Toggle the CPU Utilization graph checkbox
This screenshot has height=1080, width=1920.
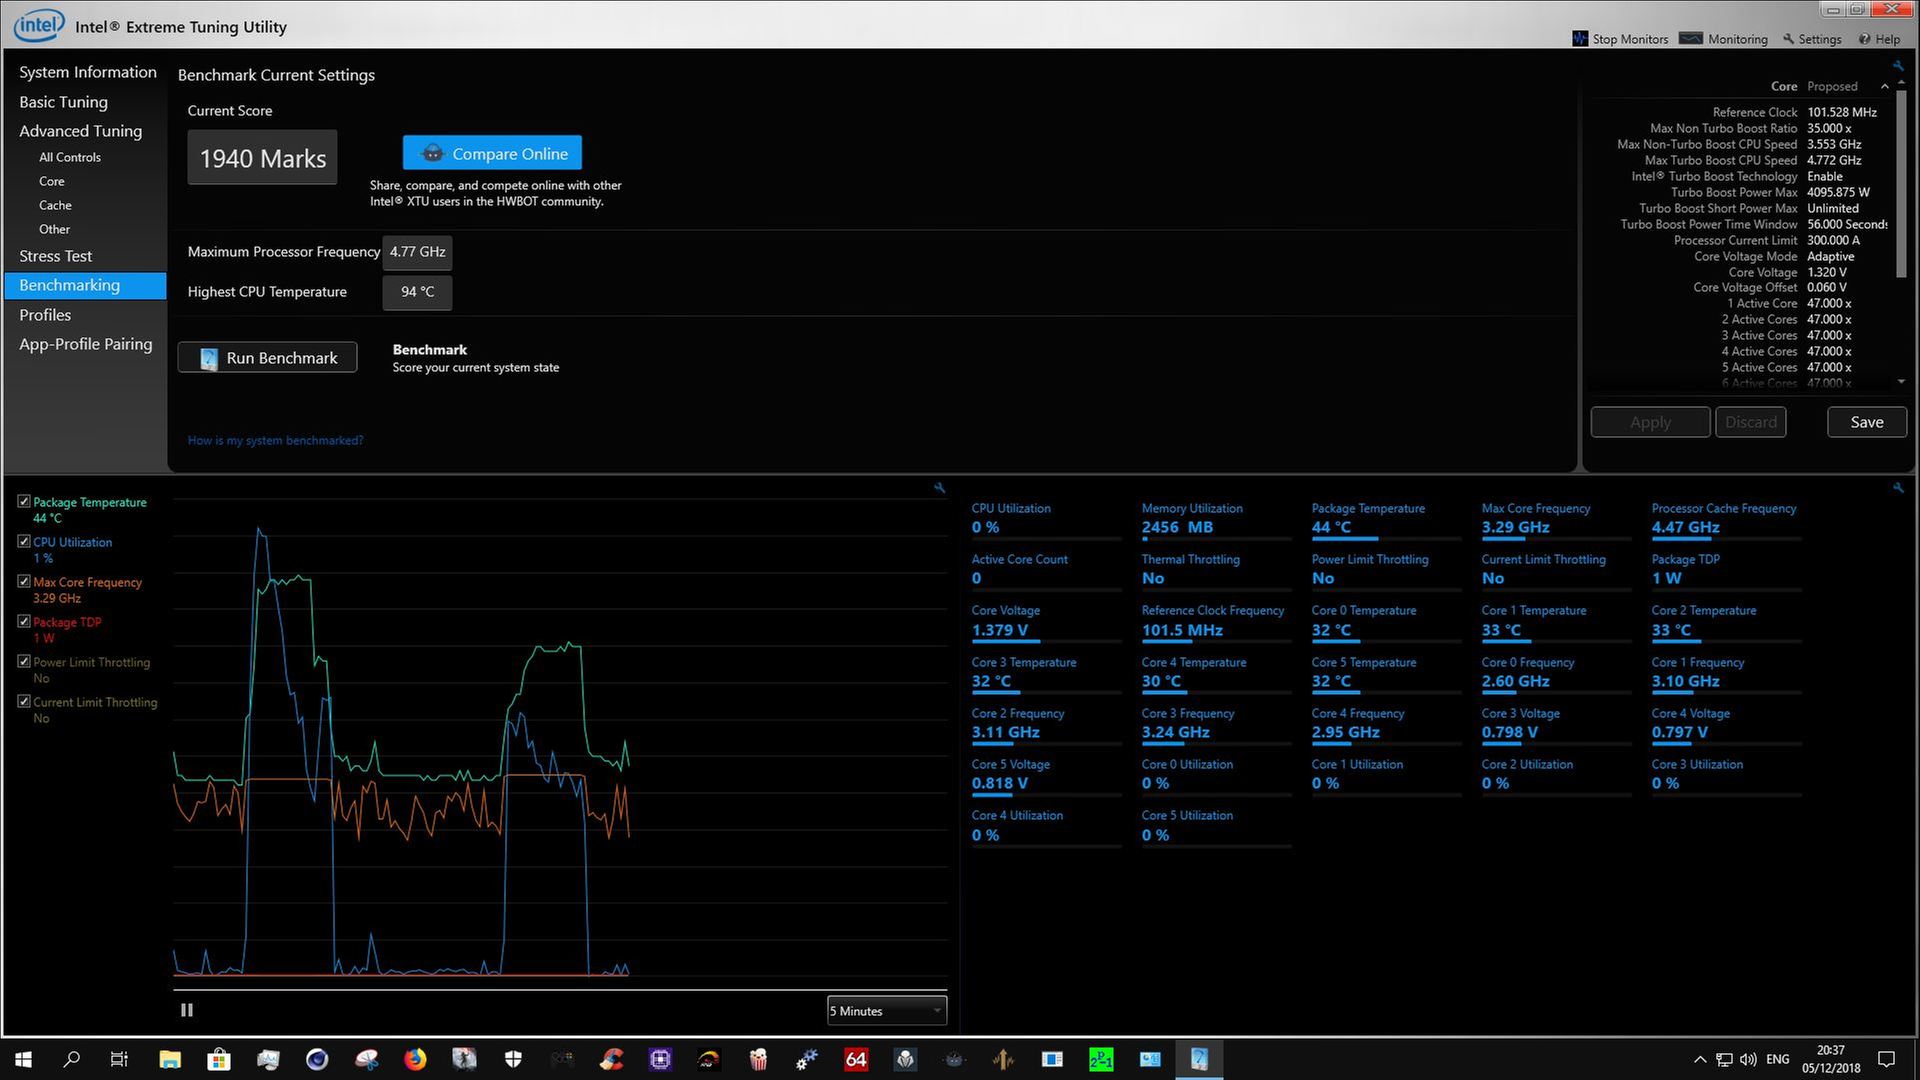tap(24, 541)
